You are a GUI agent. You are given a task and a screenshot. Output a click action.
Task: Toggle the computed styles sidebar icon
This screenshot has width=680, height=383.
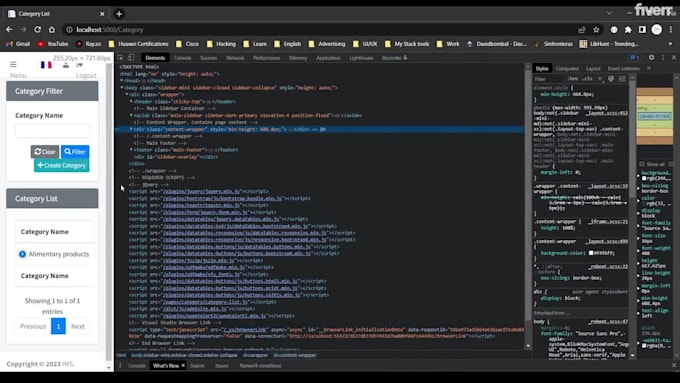[x=622, y=79]
